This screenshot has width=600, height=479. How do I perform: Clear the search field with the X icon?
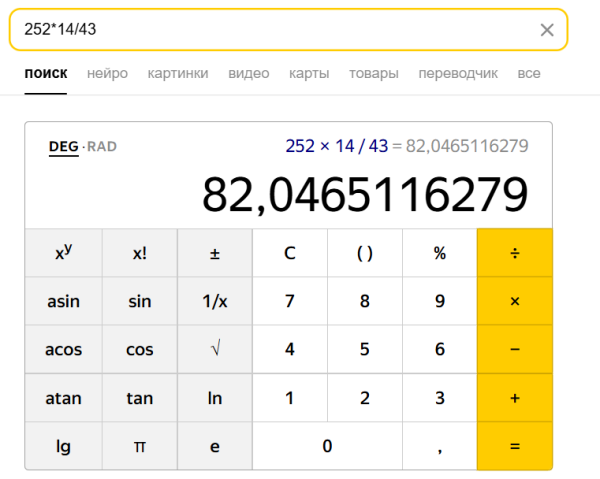click(547, 30)
